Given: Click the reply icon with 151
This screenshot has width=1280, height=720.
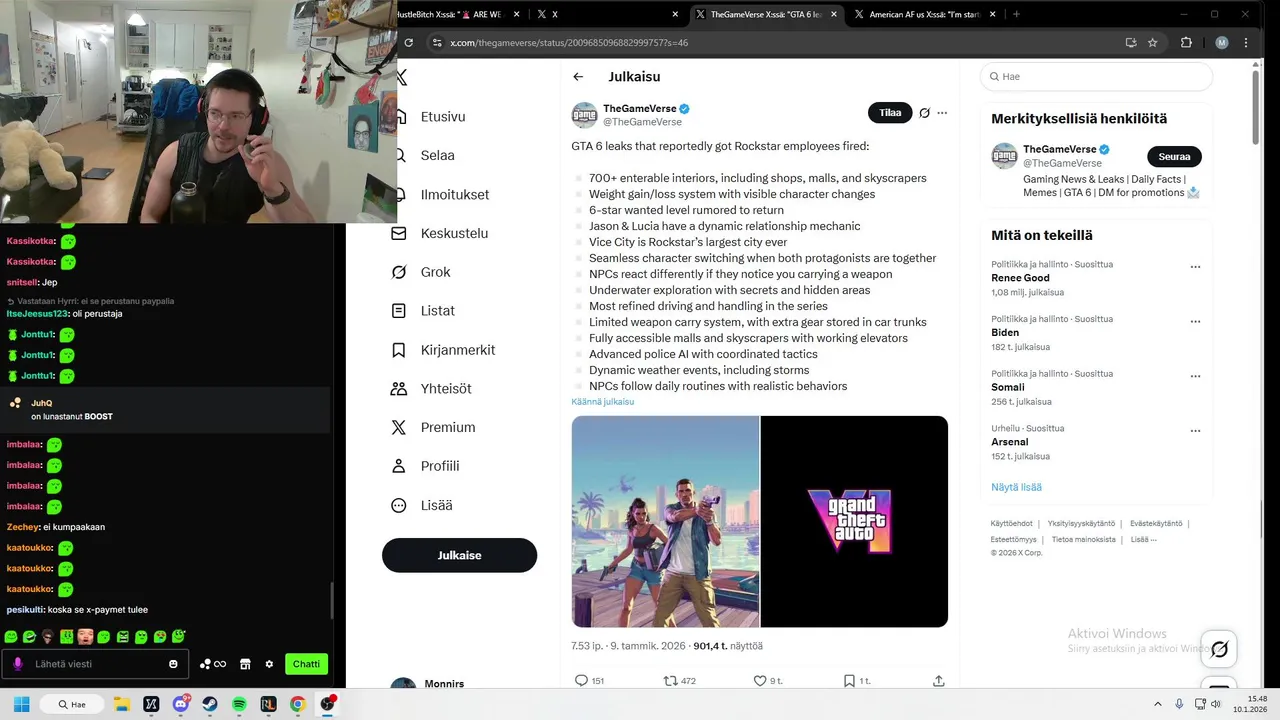Looking at the screenshot, I should (x=581, y=681).
